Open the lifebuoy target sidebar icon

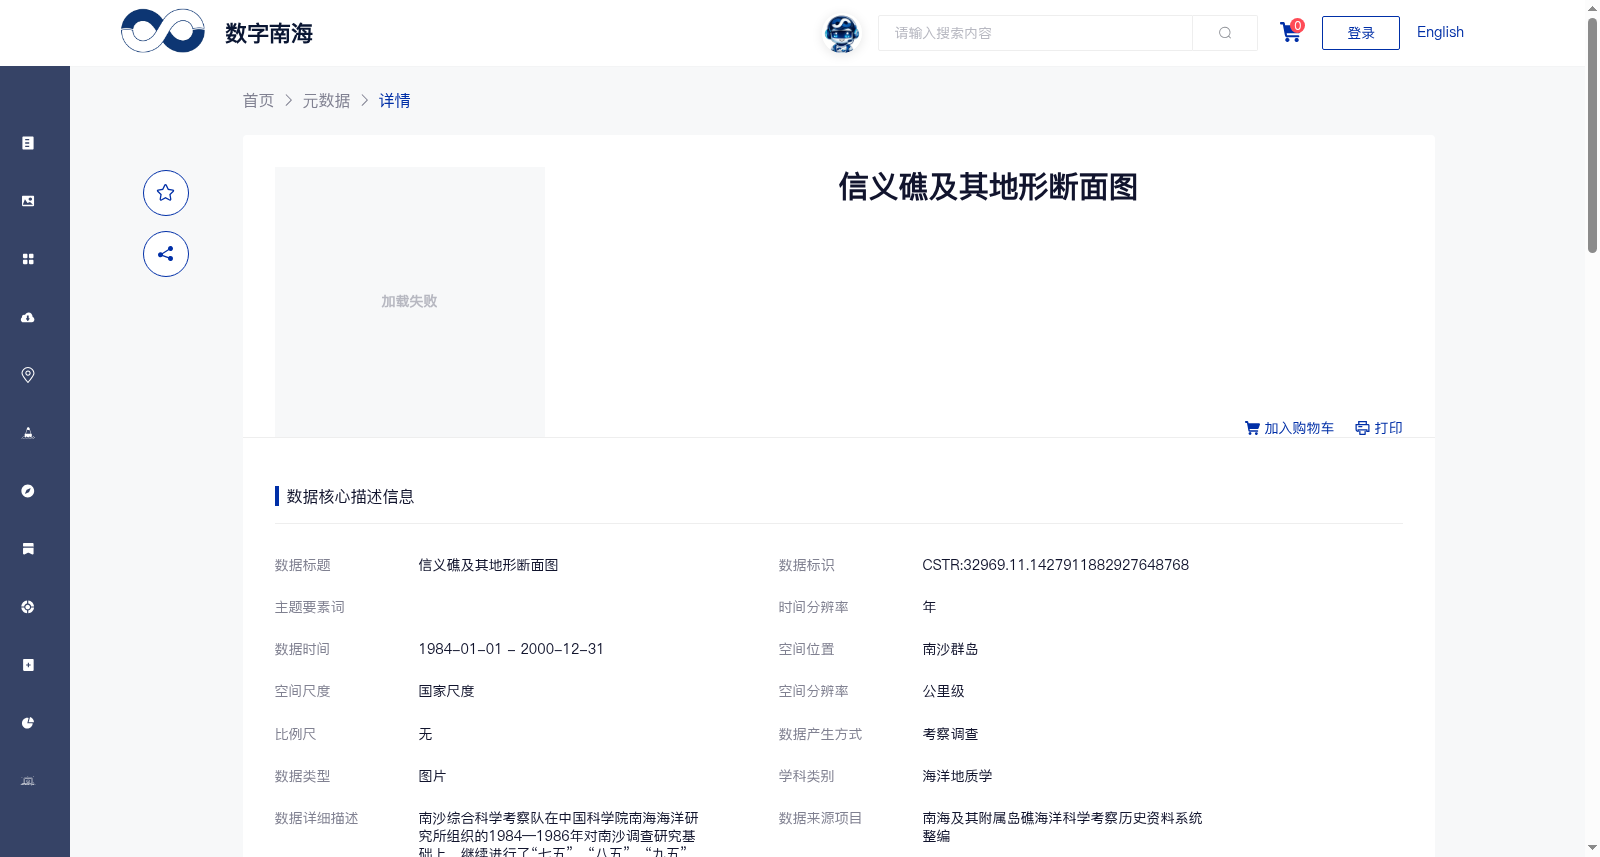tap(28, 607)
